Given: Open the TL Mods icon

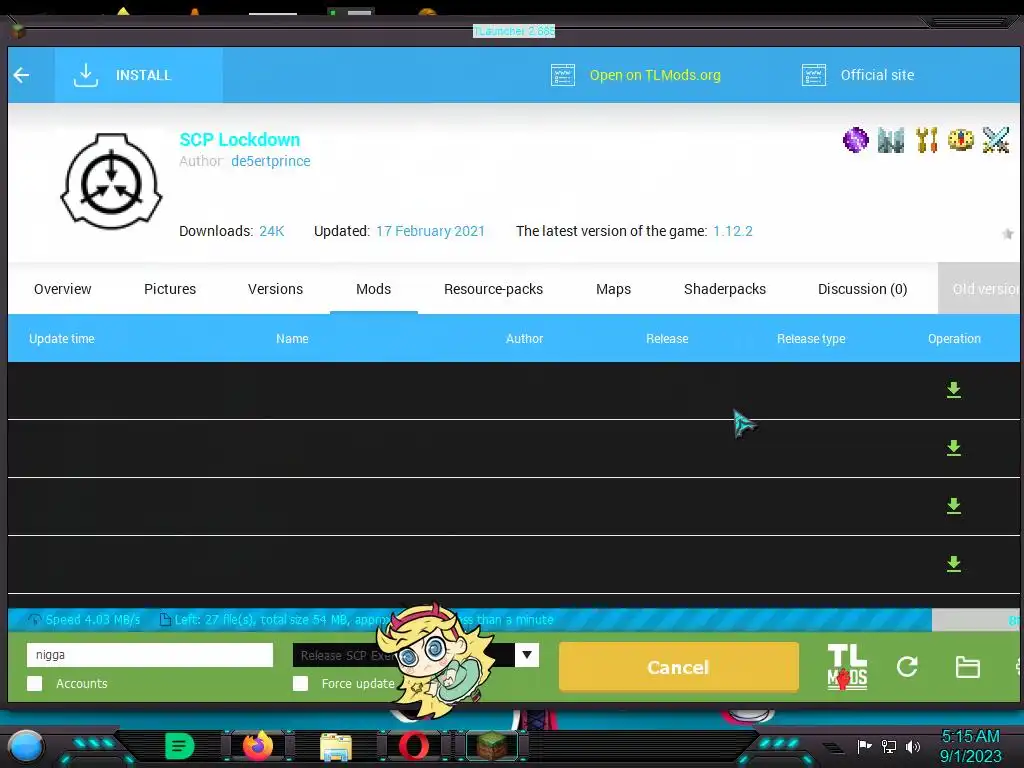Looking at the screenshot, I should click(x=847, y=667).
